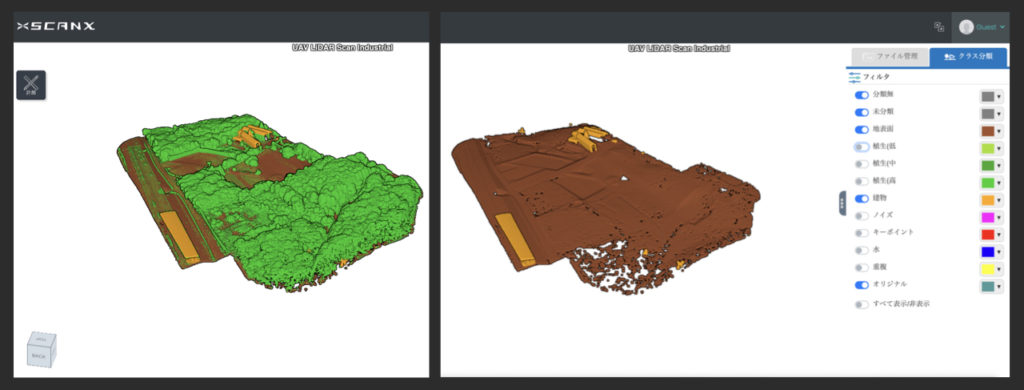Open color dropdown arrow for 地表面
Screen dimensions: 1024x390
click(x=999, y=131)
